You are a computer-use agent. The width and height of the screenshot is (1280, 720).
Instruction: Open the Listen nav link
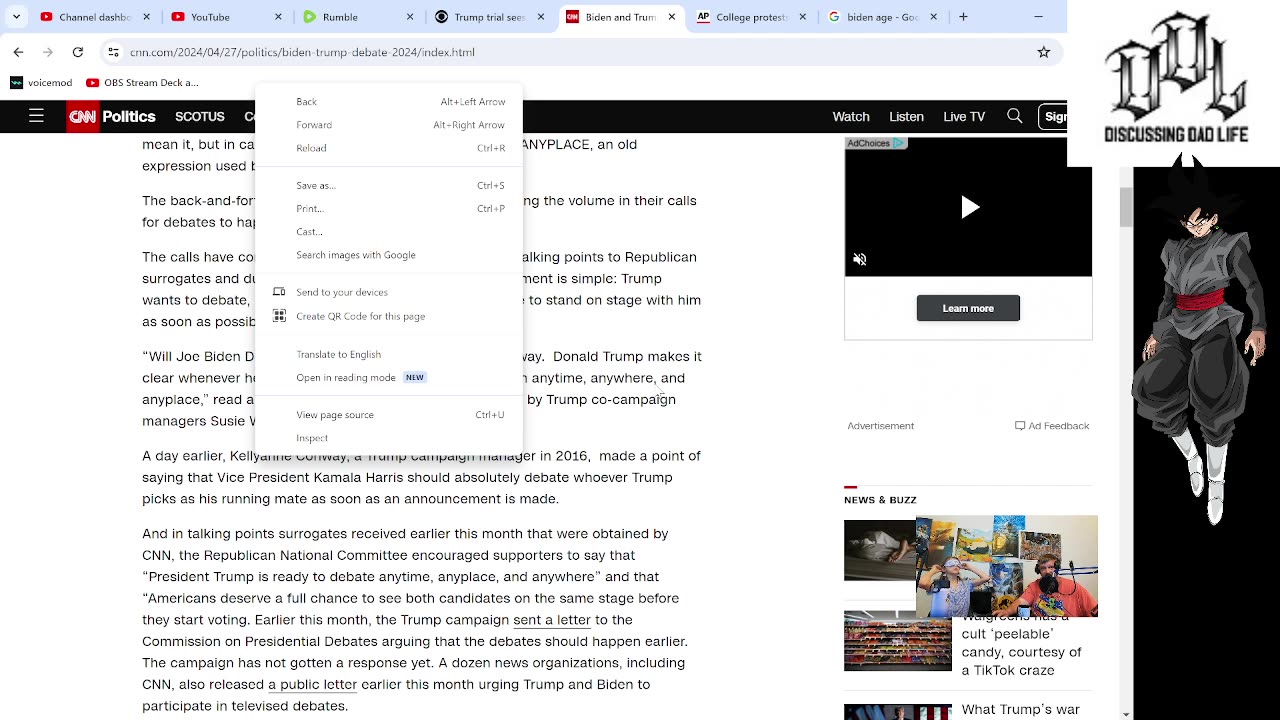pos(906,116)
